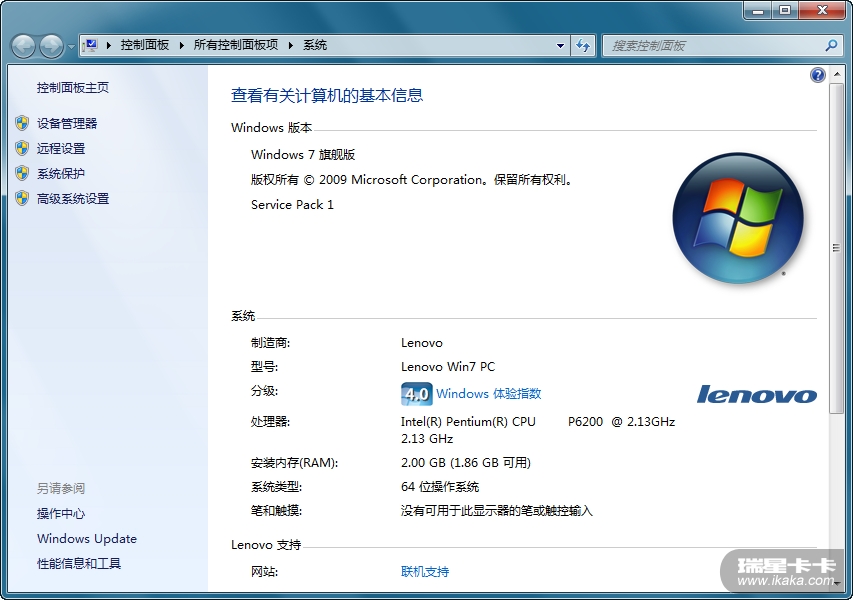Open Help with the blue question icon
Screen dimensions: 853x600
point(817,75)
